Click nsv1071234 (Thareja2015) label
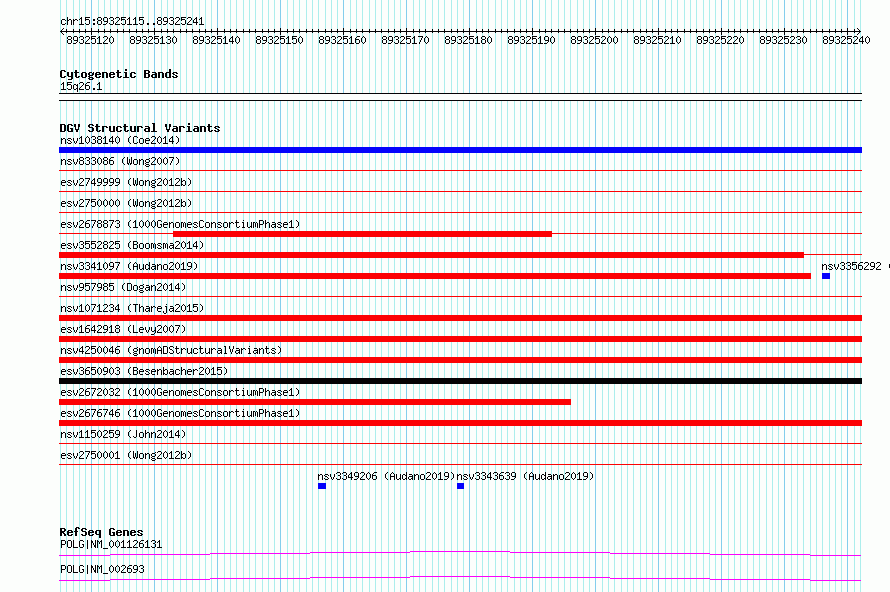890x592 pixels. coord(132,308)
